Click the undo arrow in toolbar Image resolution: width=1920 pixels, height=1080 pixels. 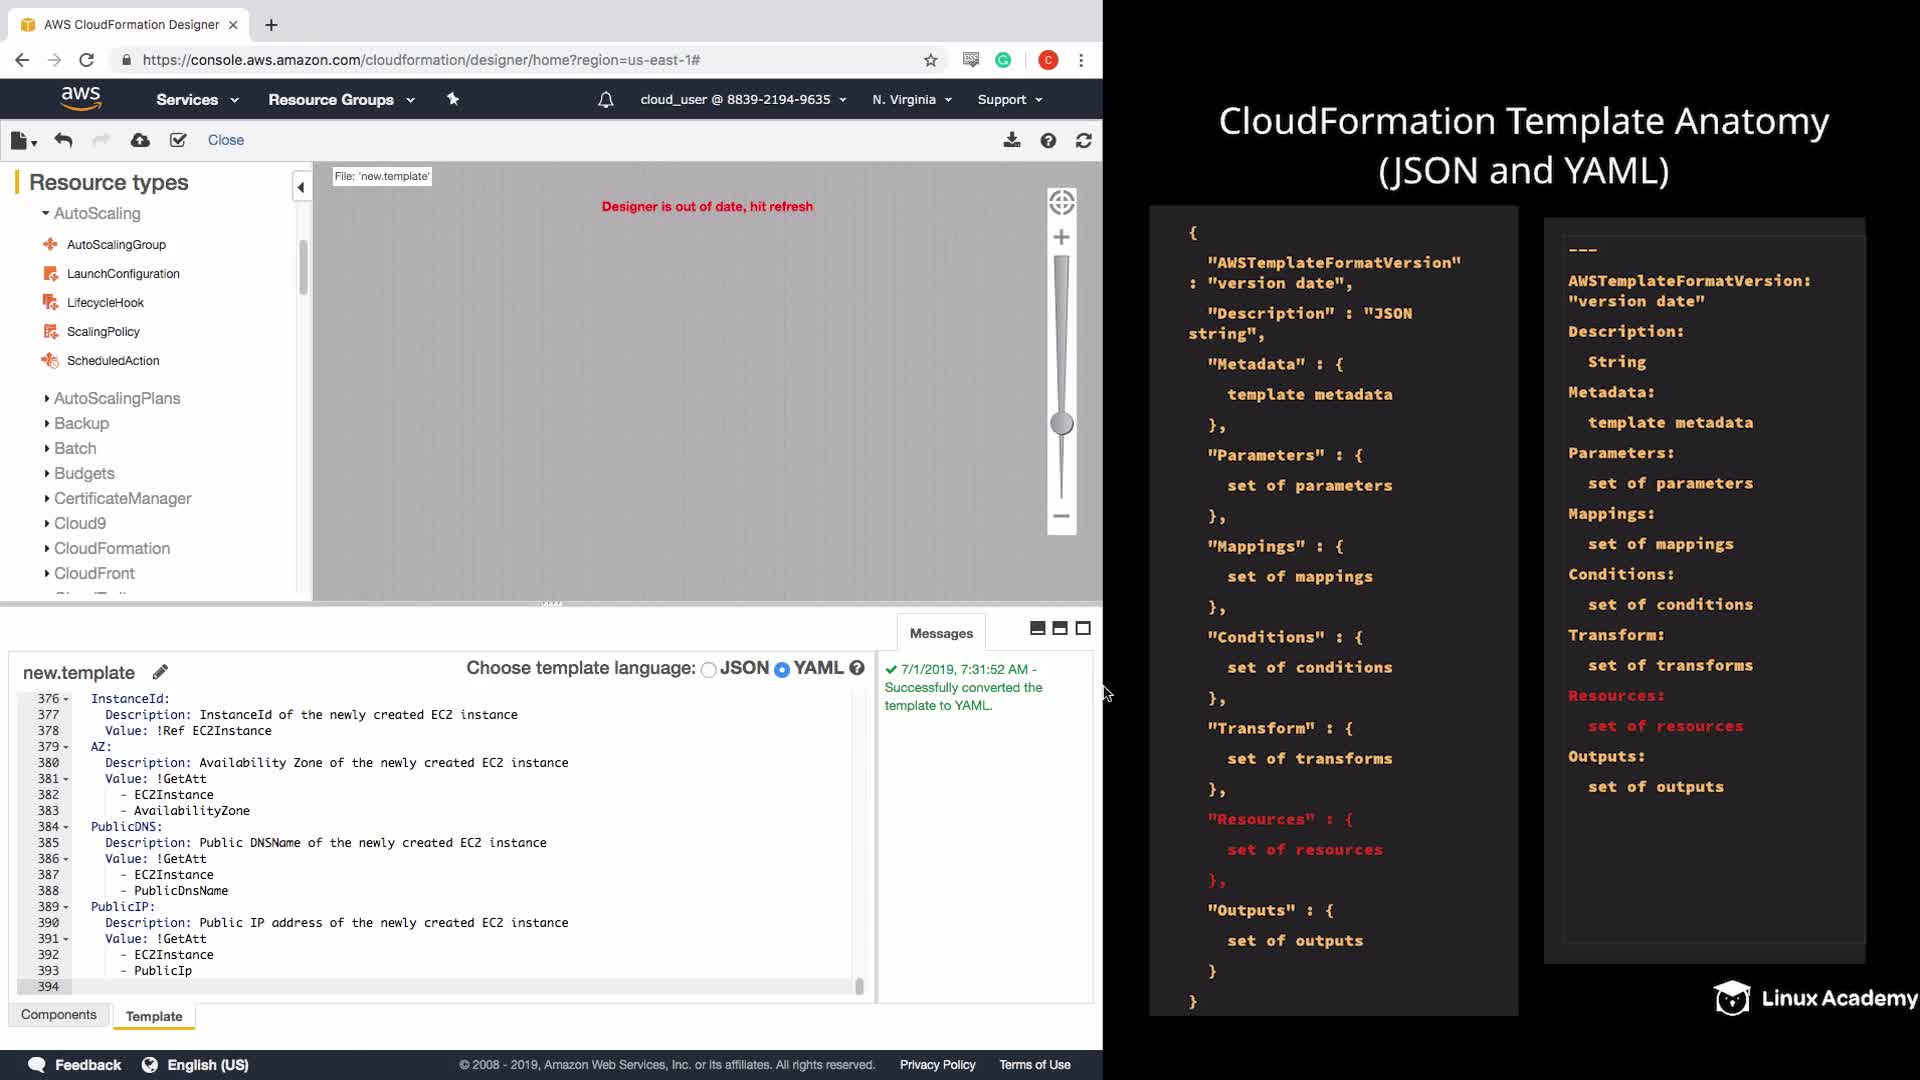click(63, 140)
